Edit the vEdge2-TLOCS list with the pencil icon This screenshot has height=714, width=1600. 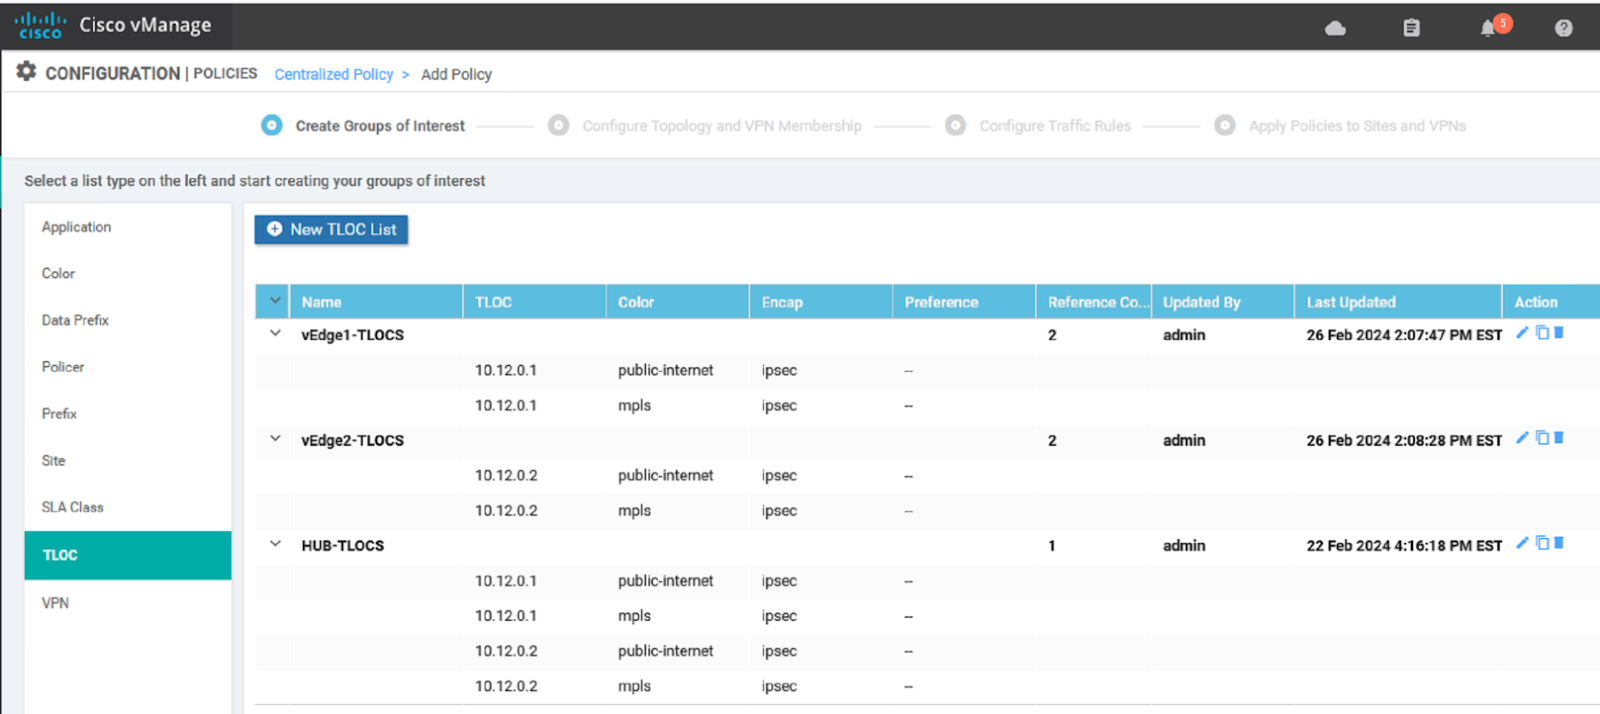click(1522, 438)
